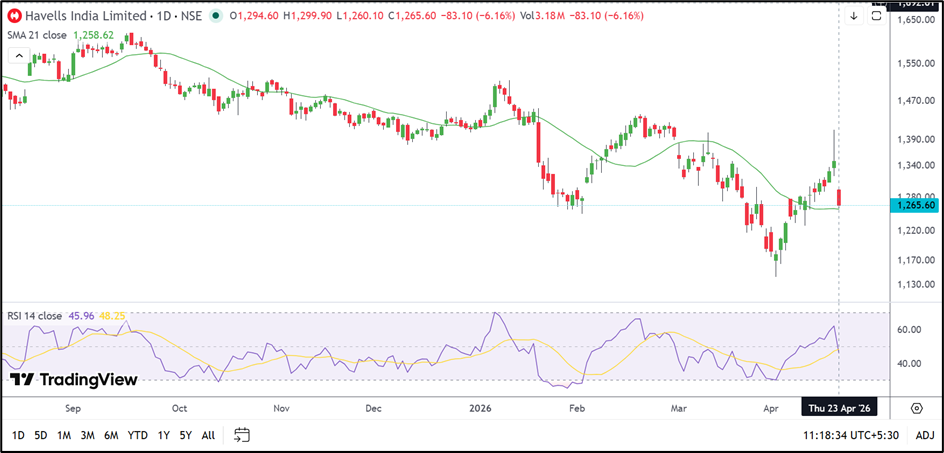The image size is (944, 453).
Task: Select the SMA 21 close indicator legend
Action: point(38,35)
